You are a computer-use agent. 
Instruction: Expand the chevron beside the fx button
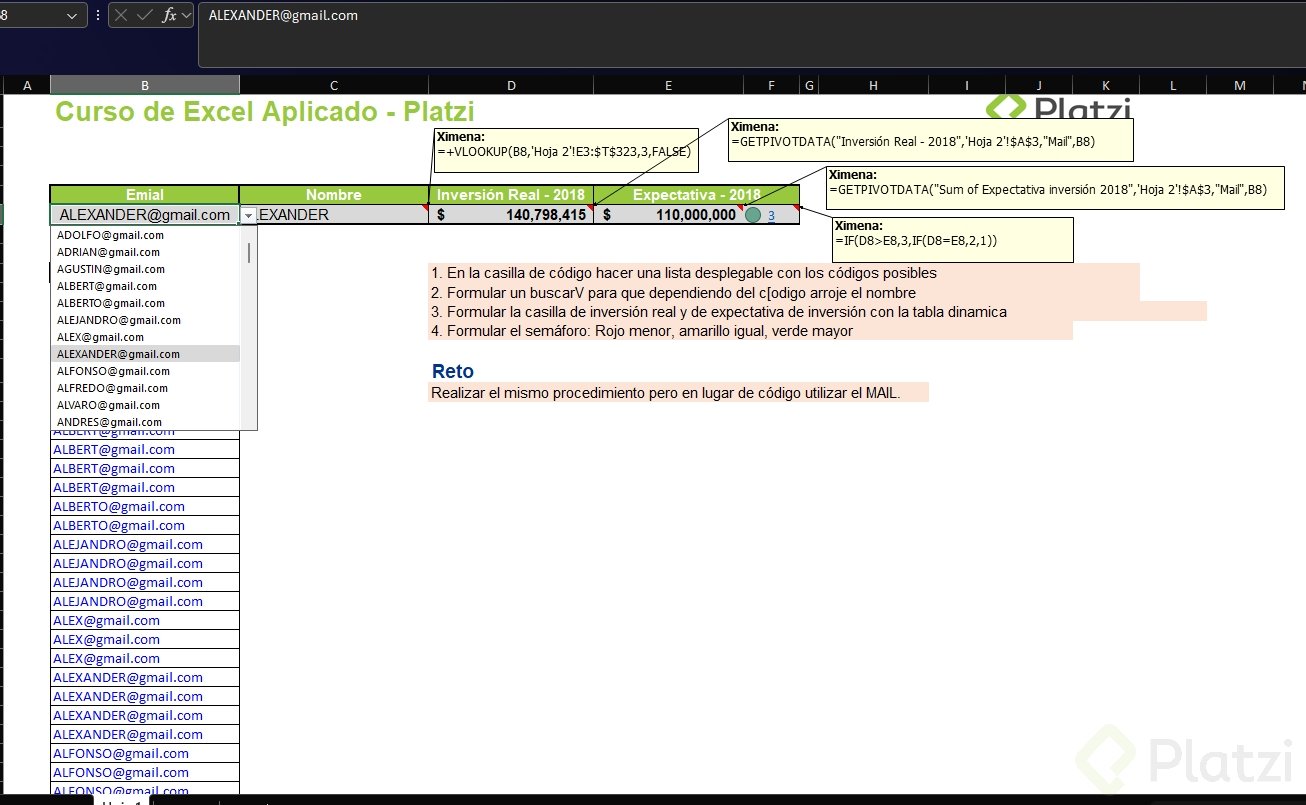tap(186, 15)
